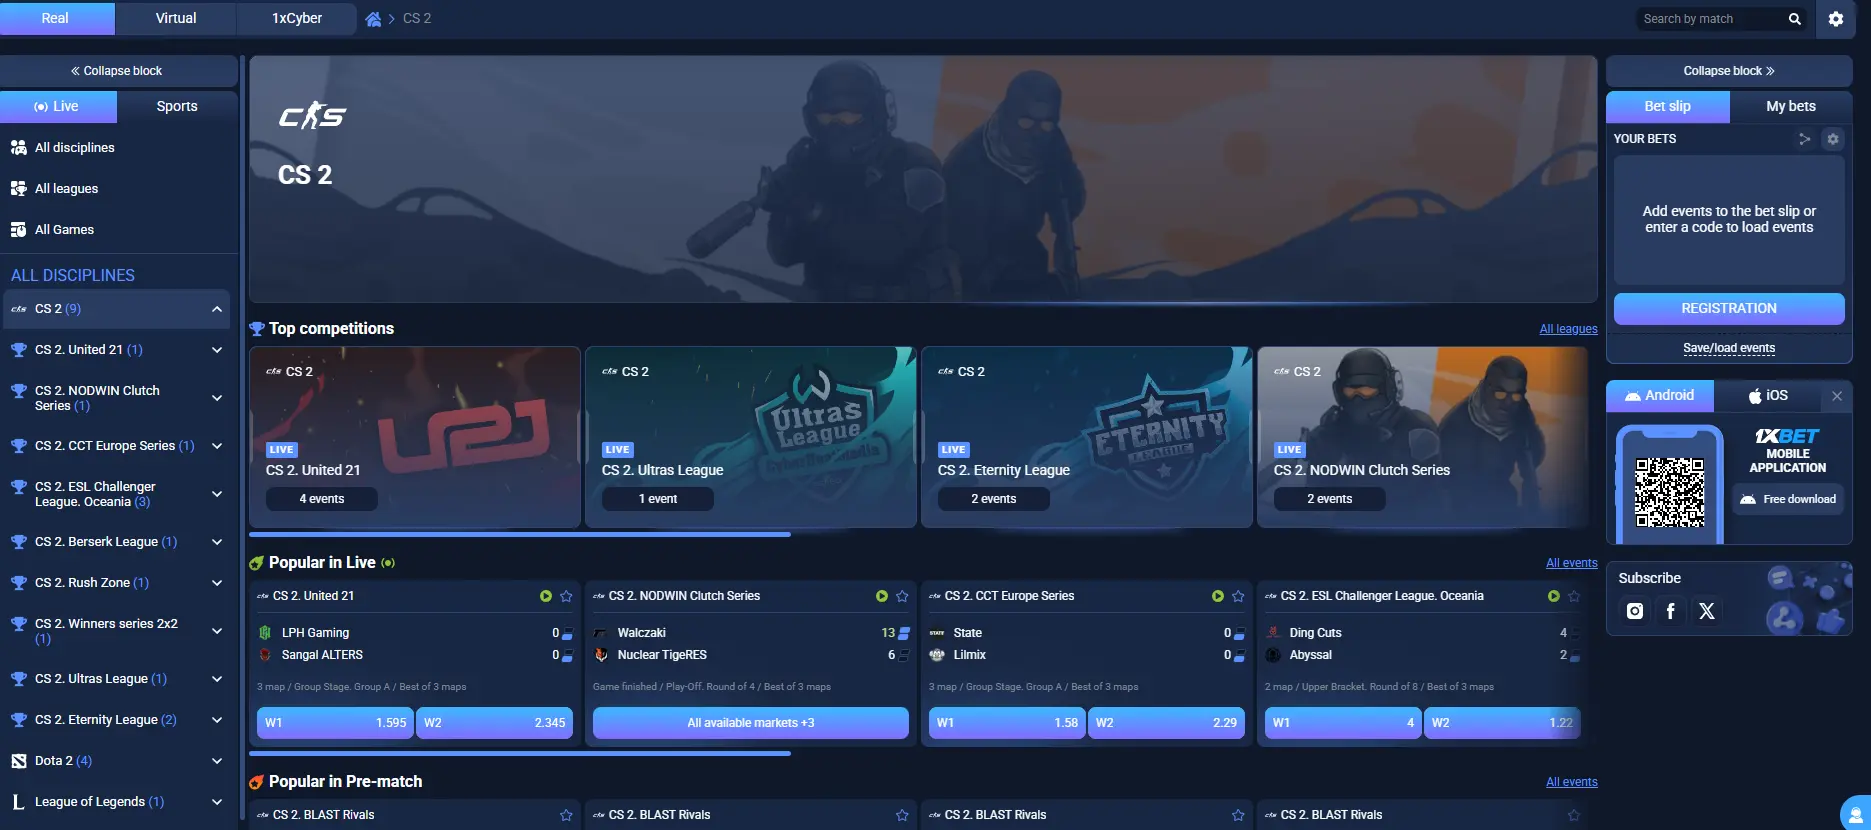1871x830 pixels.
Task: Click the trophy icon beside CS 2. Rush Zone
Action: point(18,583)
